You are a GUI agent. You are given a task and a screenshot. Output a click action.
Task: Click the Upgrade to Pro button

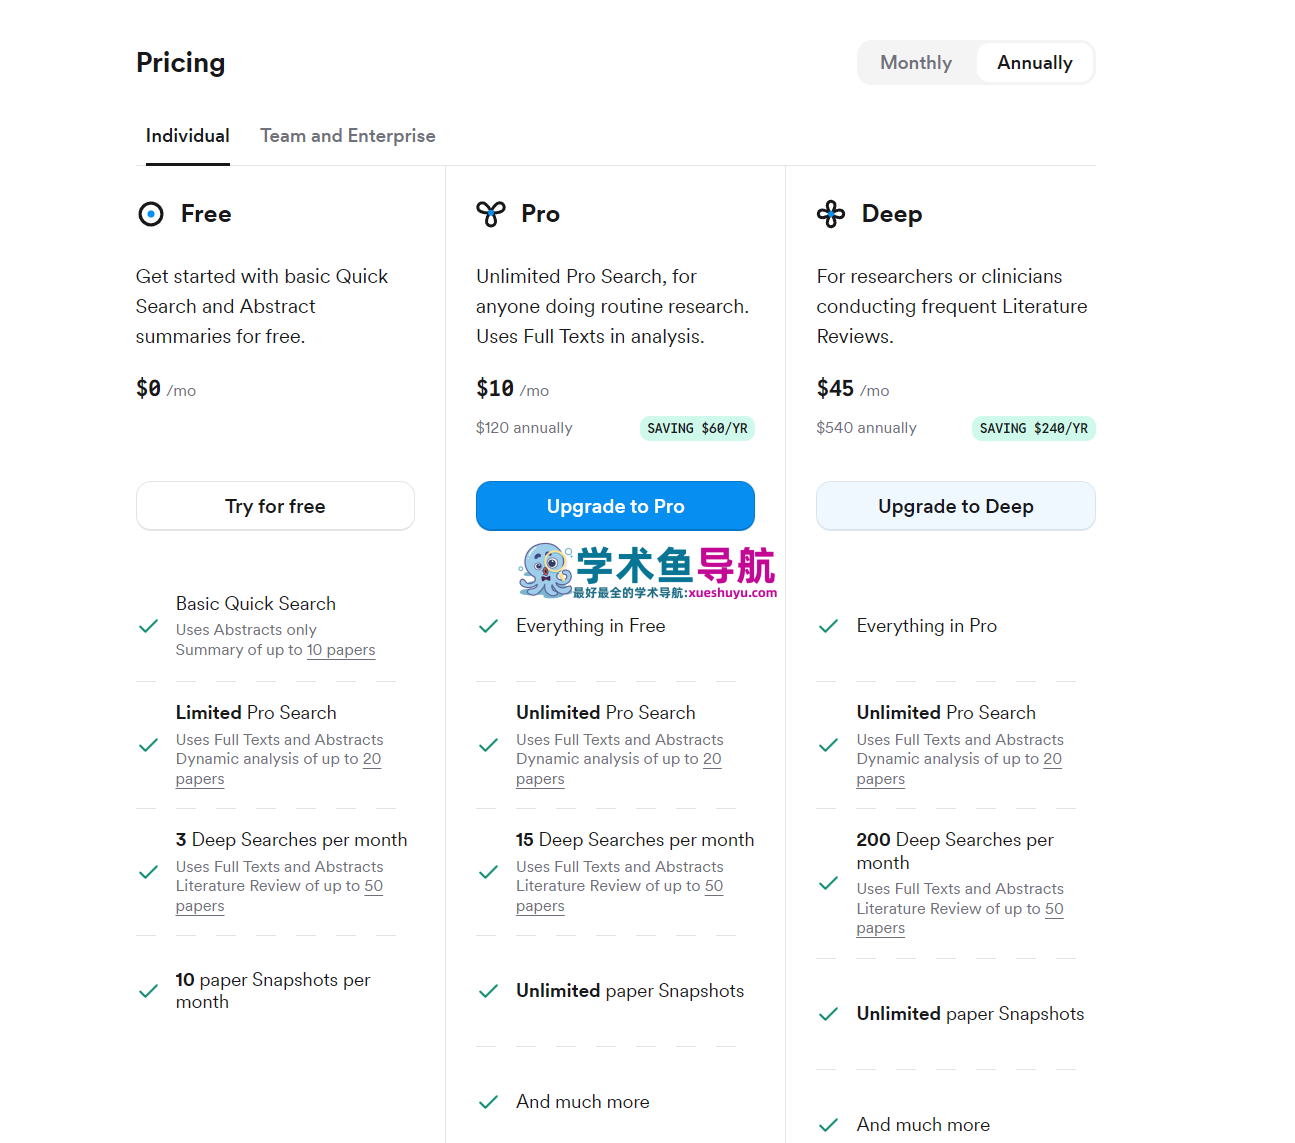click(615, 506)
